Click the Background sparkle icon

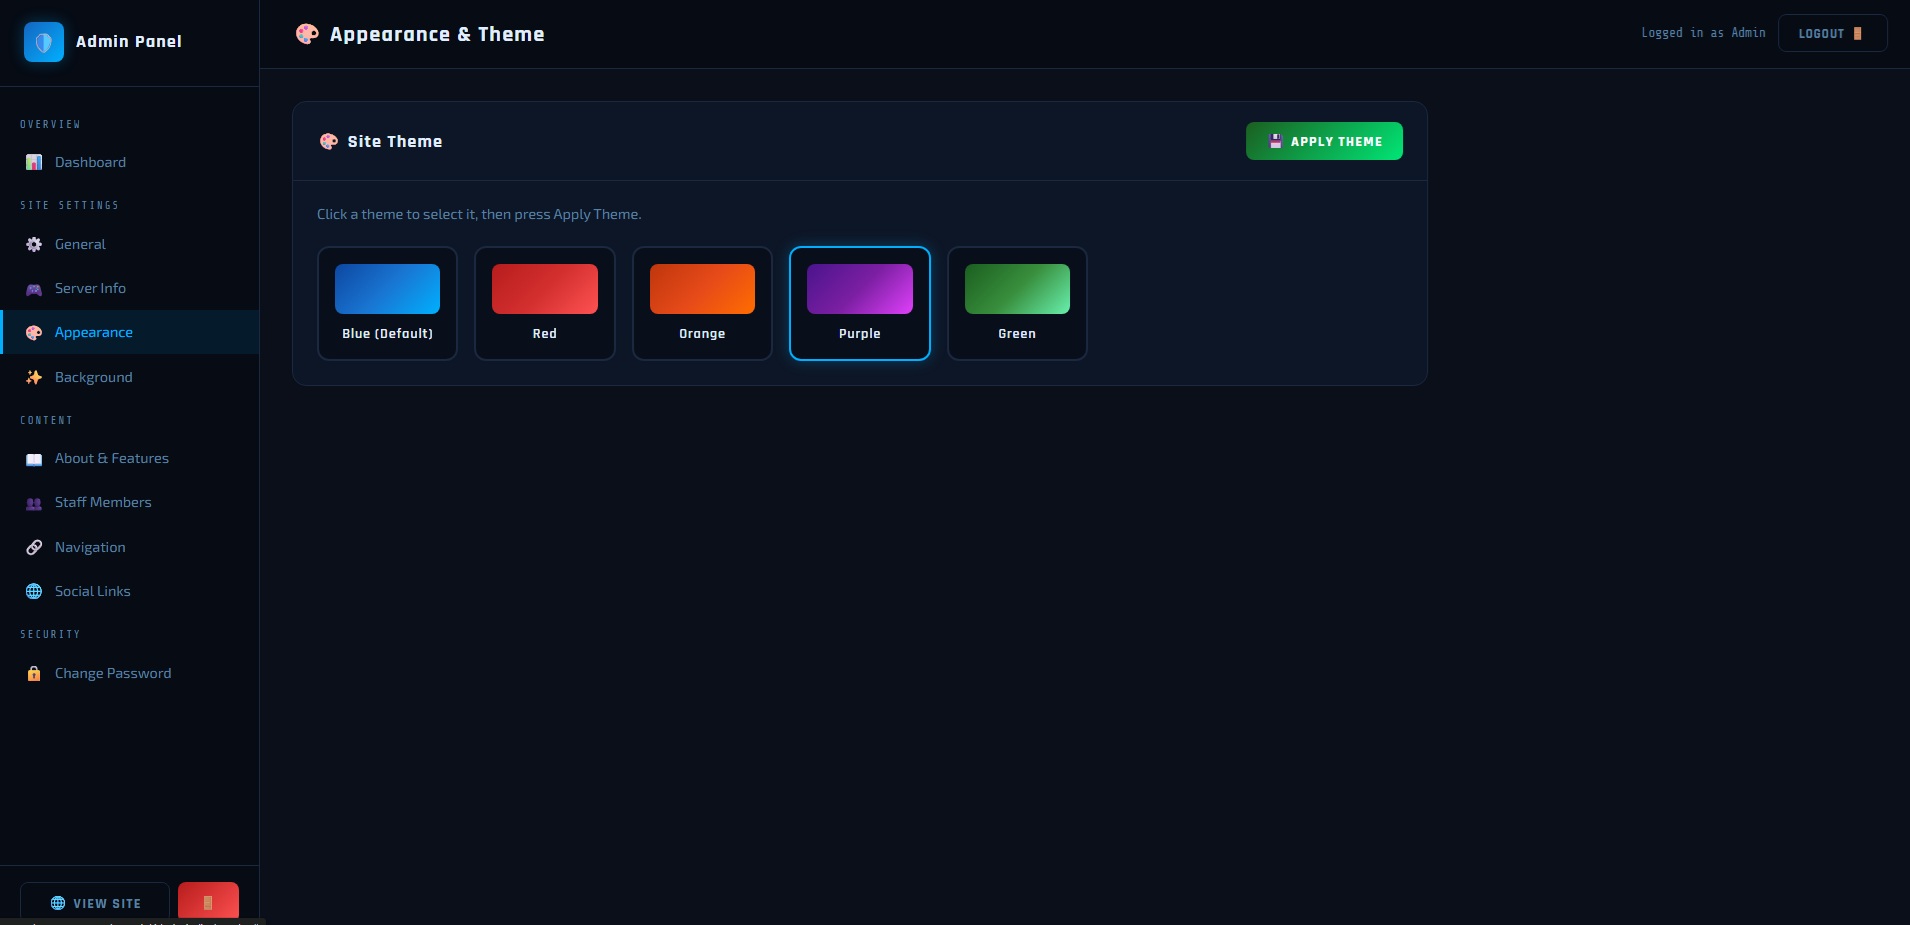click(x=34, y=377)
